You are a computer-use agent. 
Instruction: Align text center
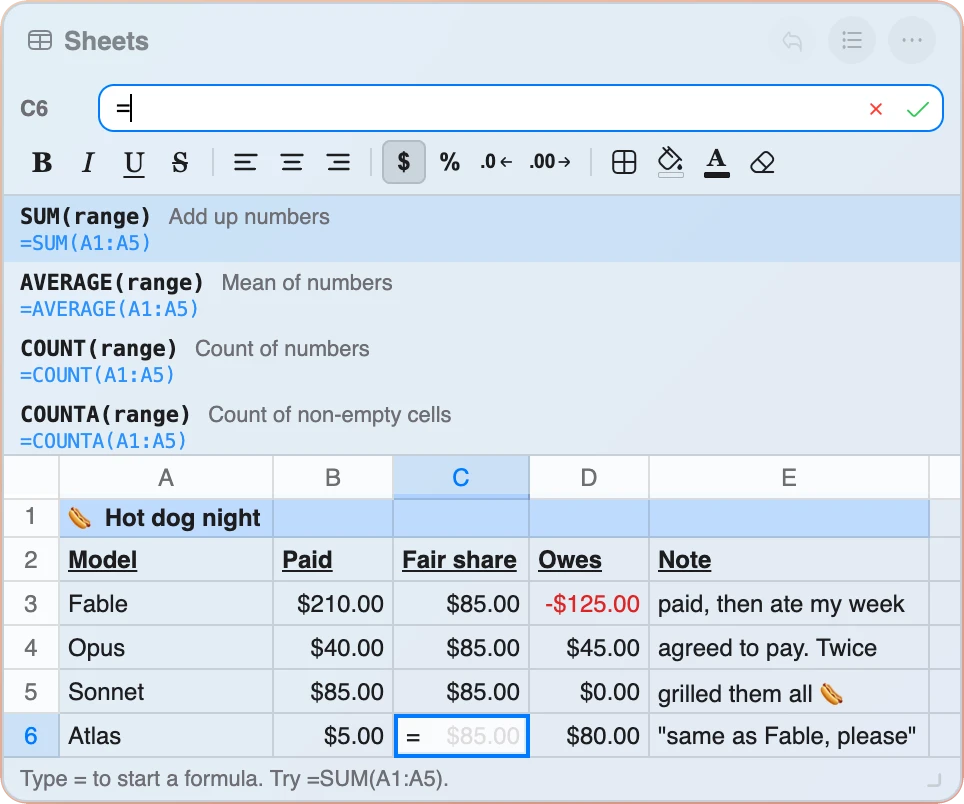(291, 162)
